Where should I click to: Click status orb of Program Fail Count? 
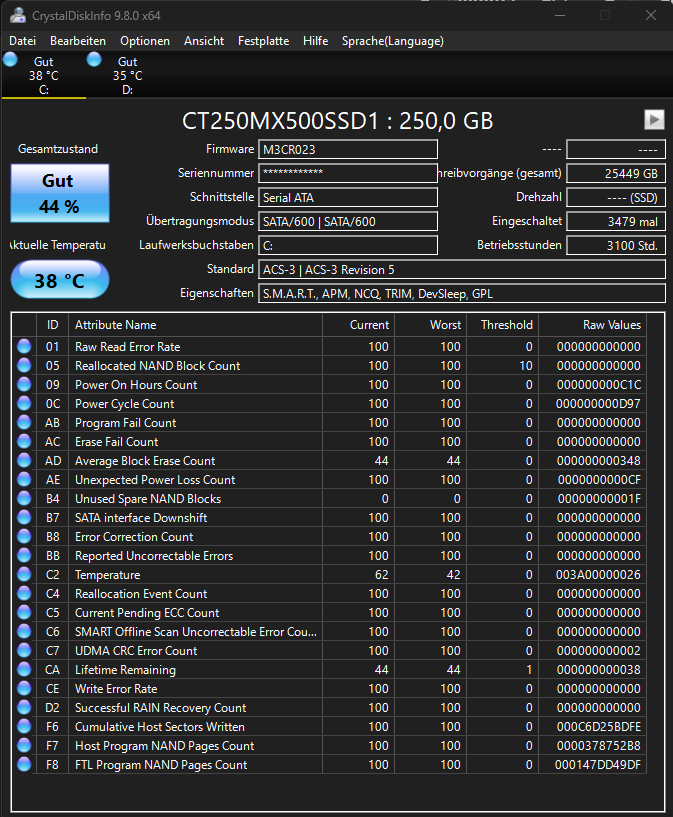point(24,423)
